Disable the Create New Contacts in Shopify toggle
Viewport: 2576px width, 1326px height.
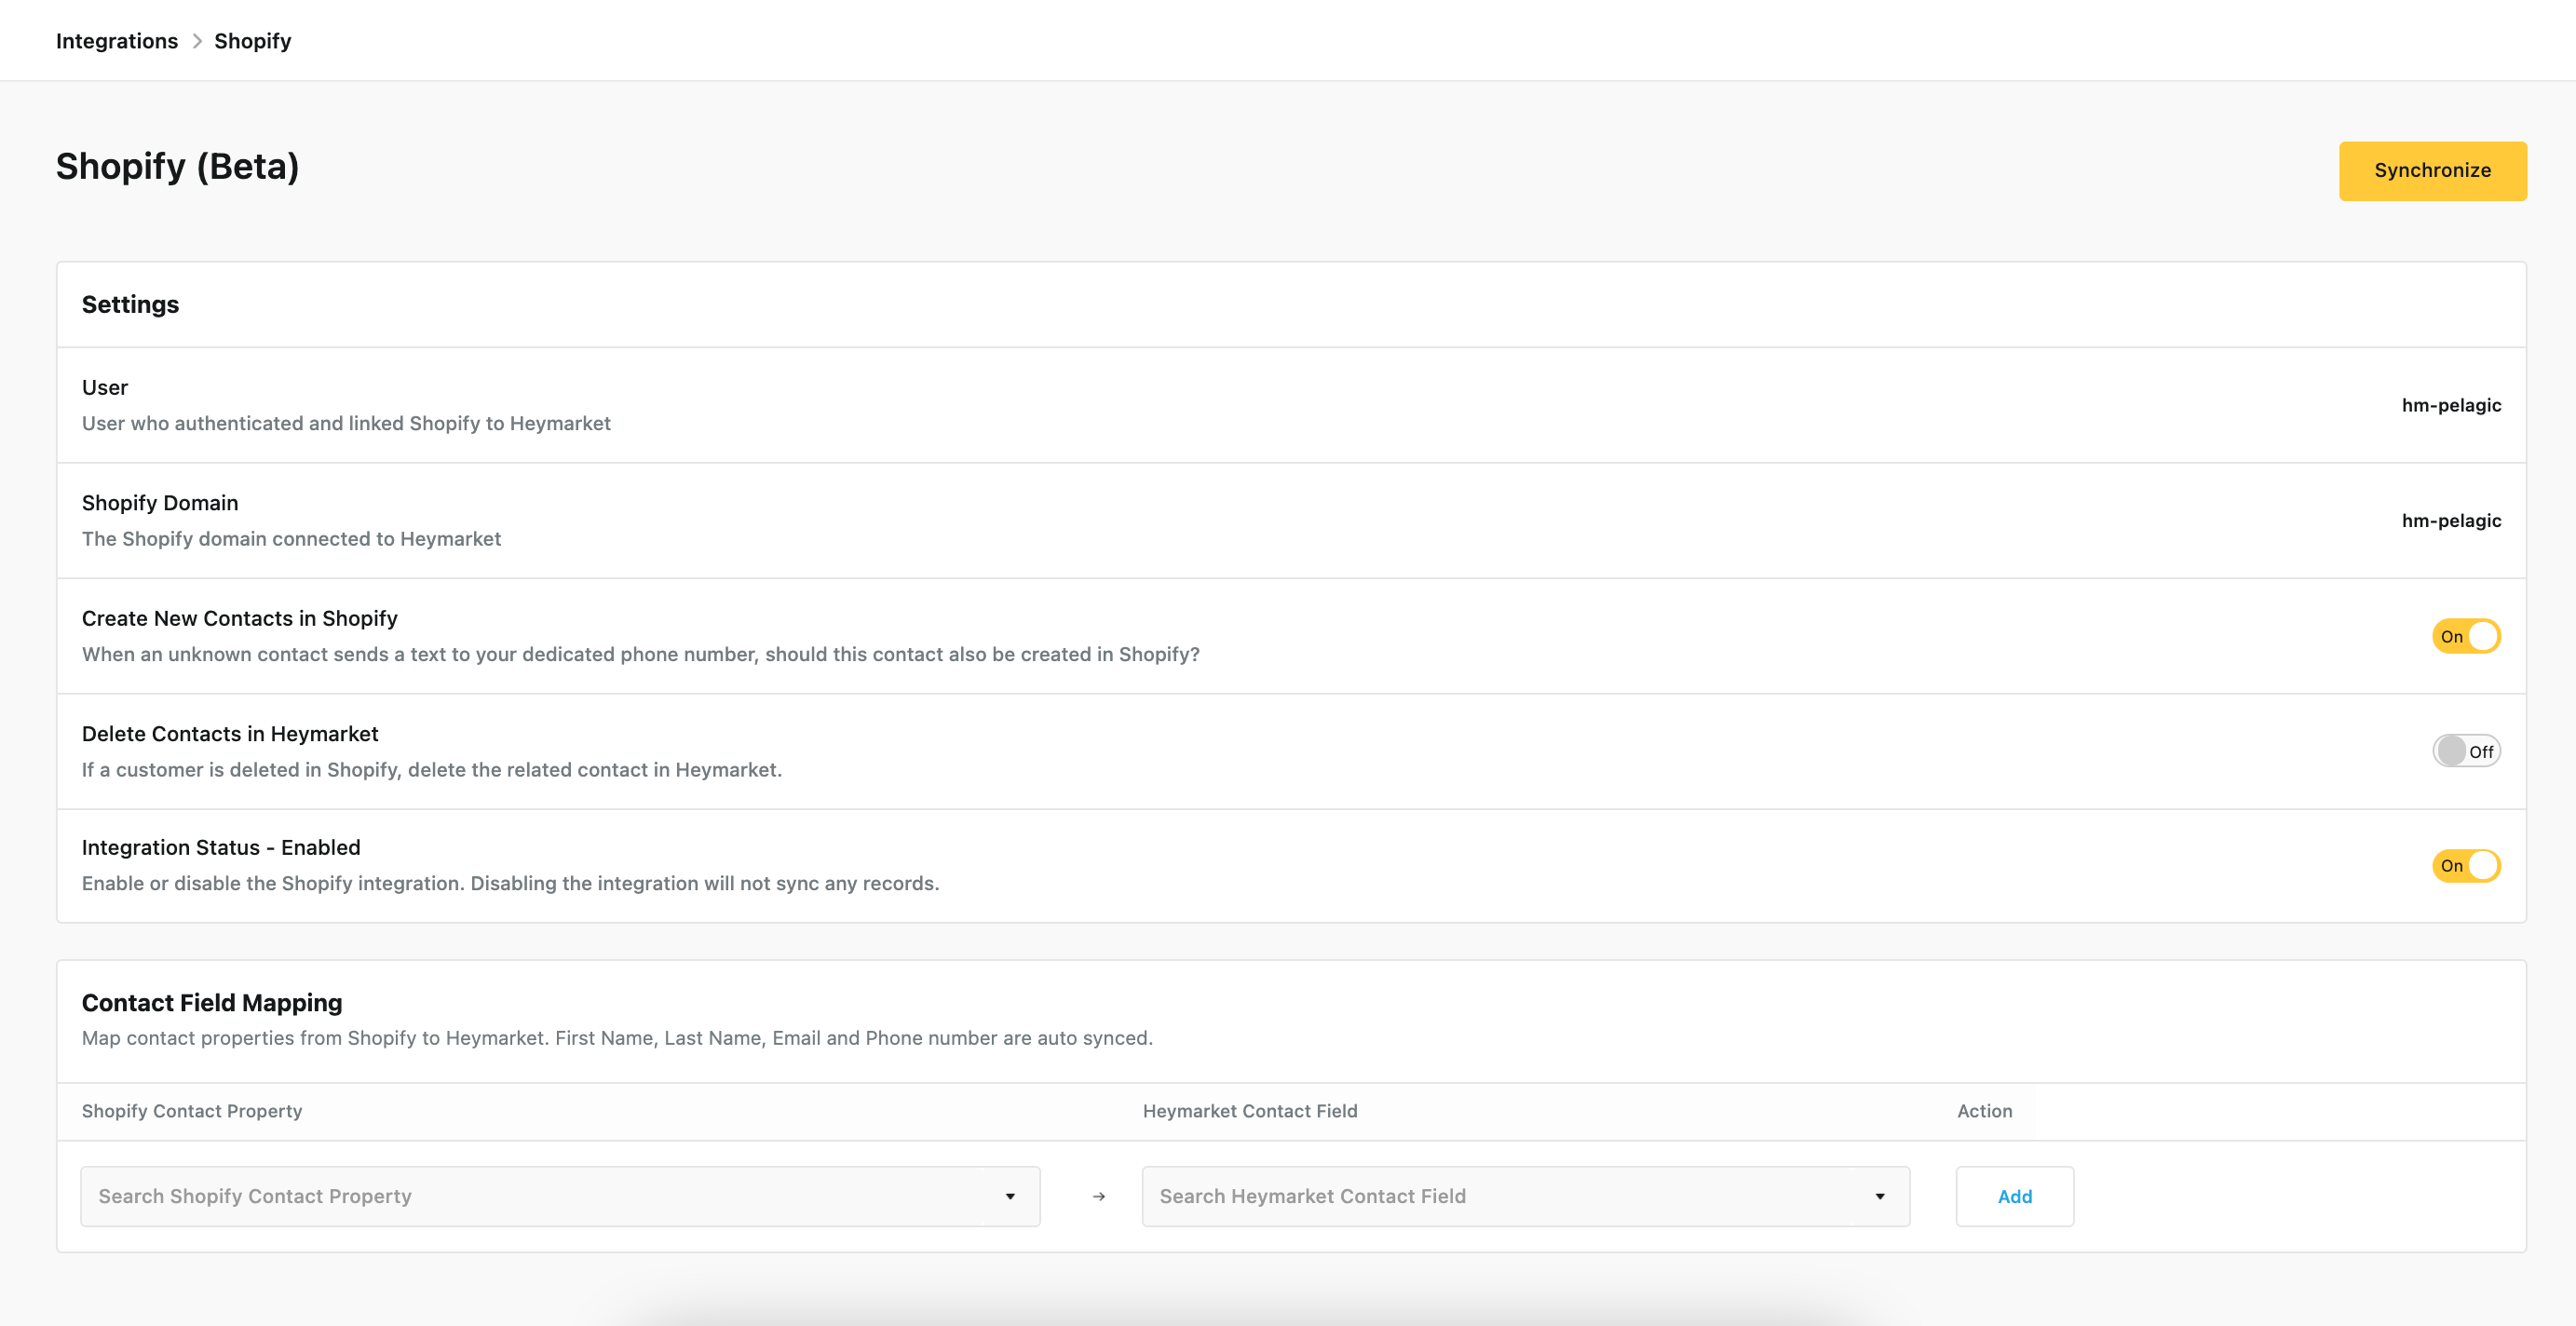point(2465,636)
